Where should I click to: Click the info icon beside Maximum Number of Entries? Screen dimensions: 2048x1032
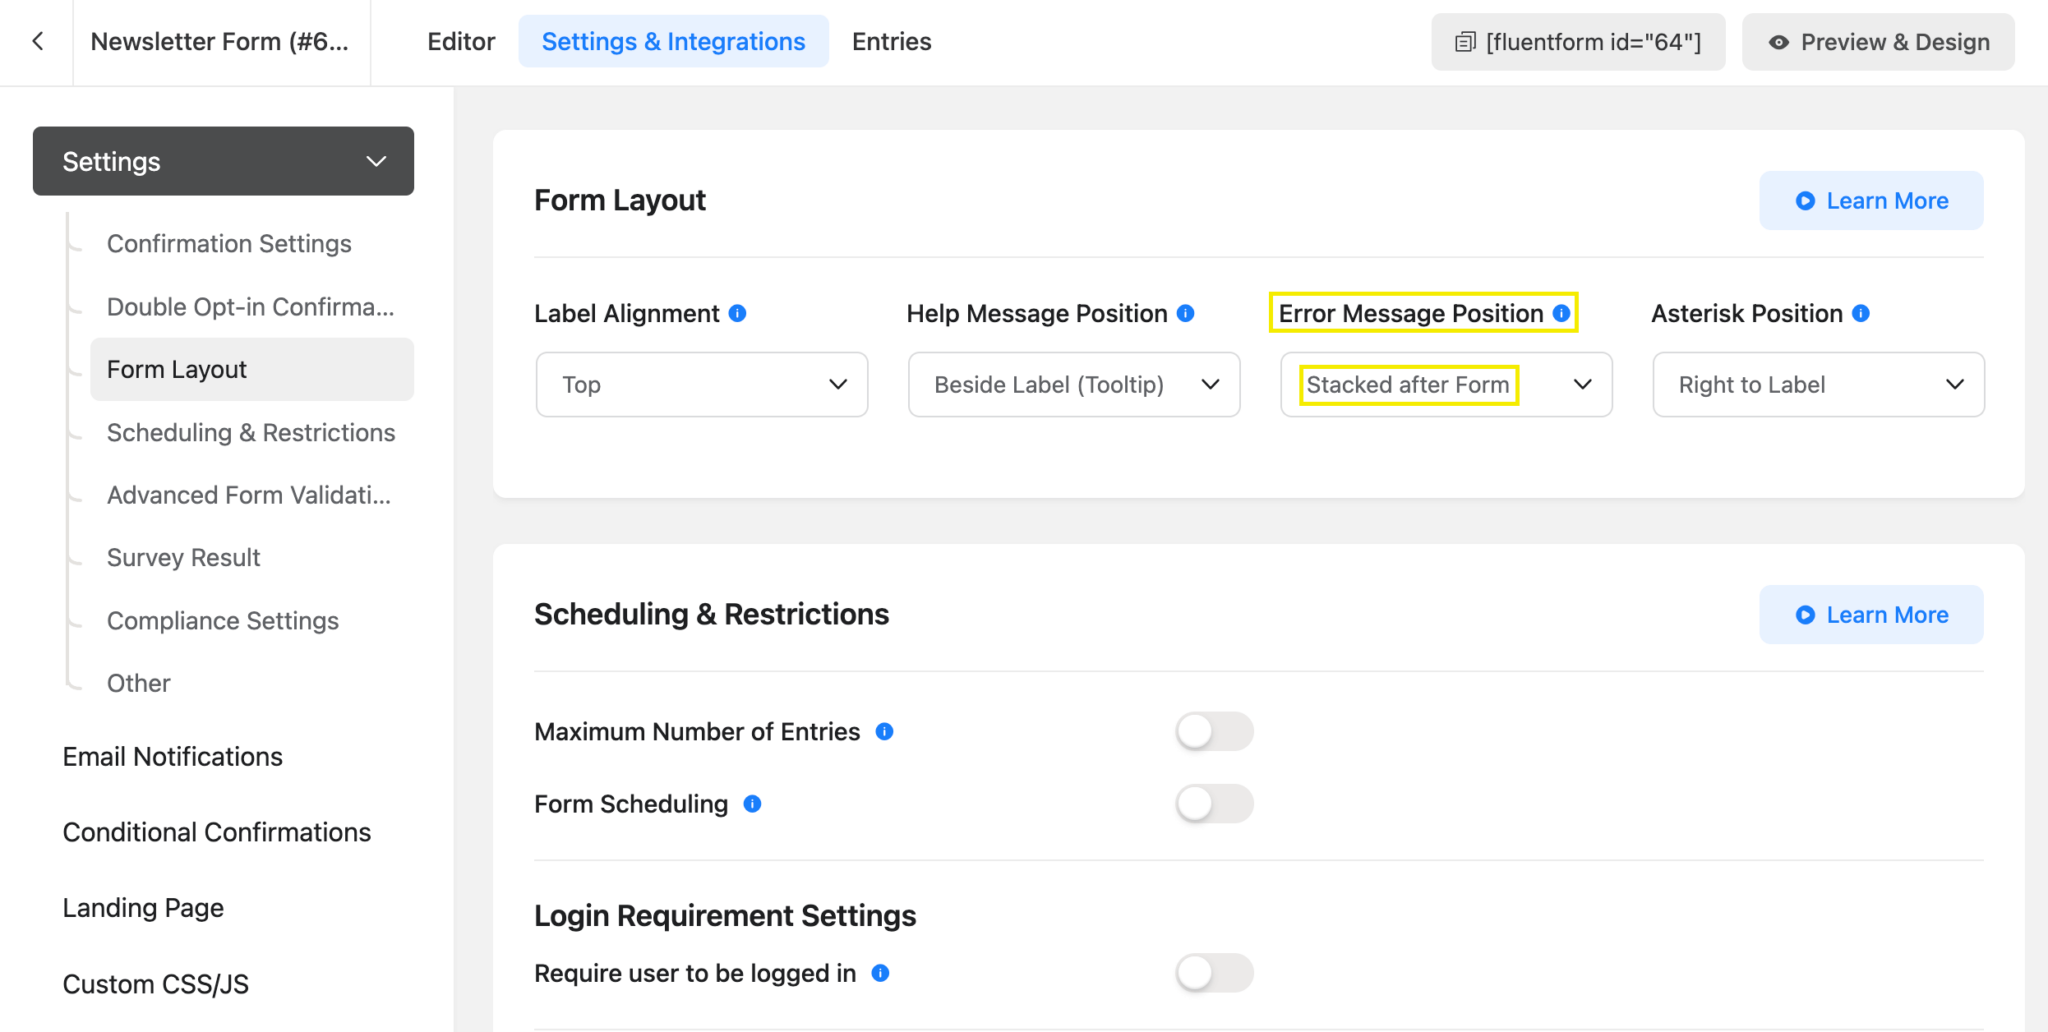[x=884, y=731]
